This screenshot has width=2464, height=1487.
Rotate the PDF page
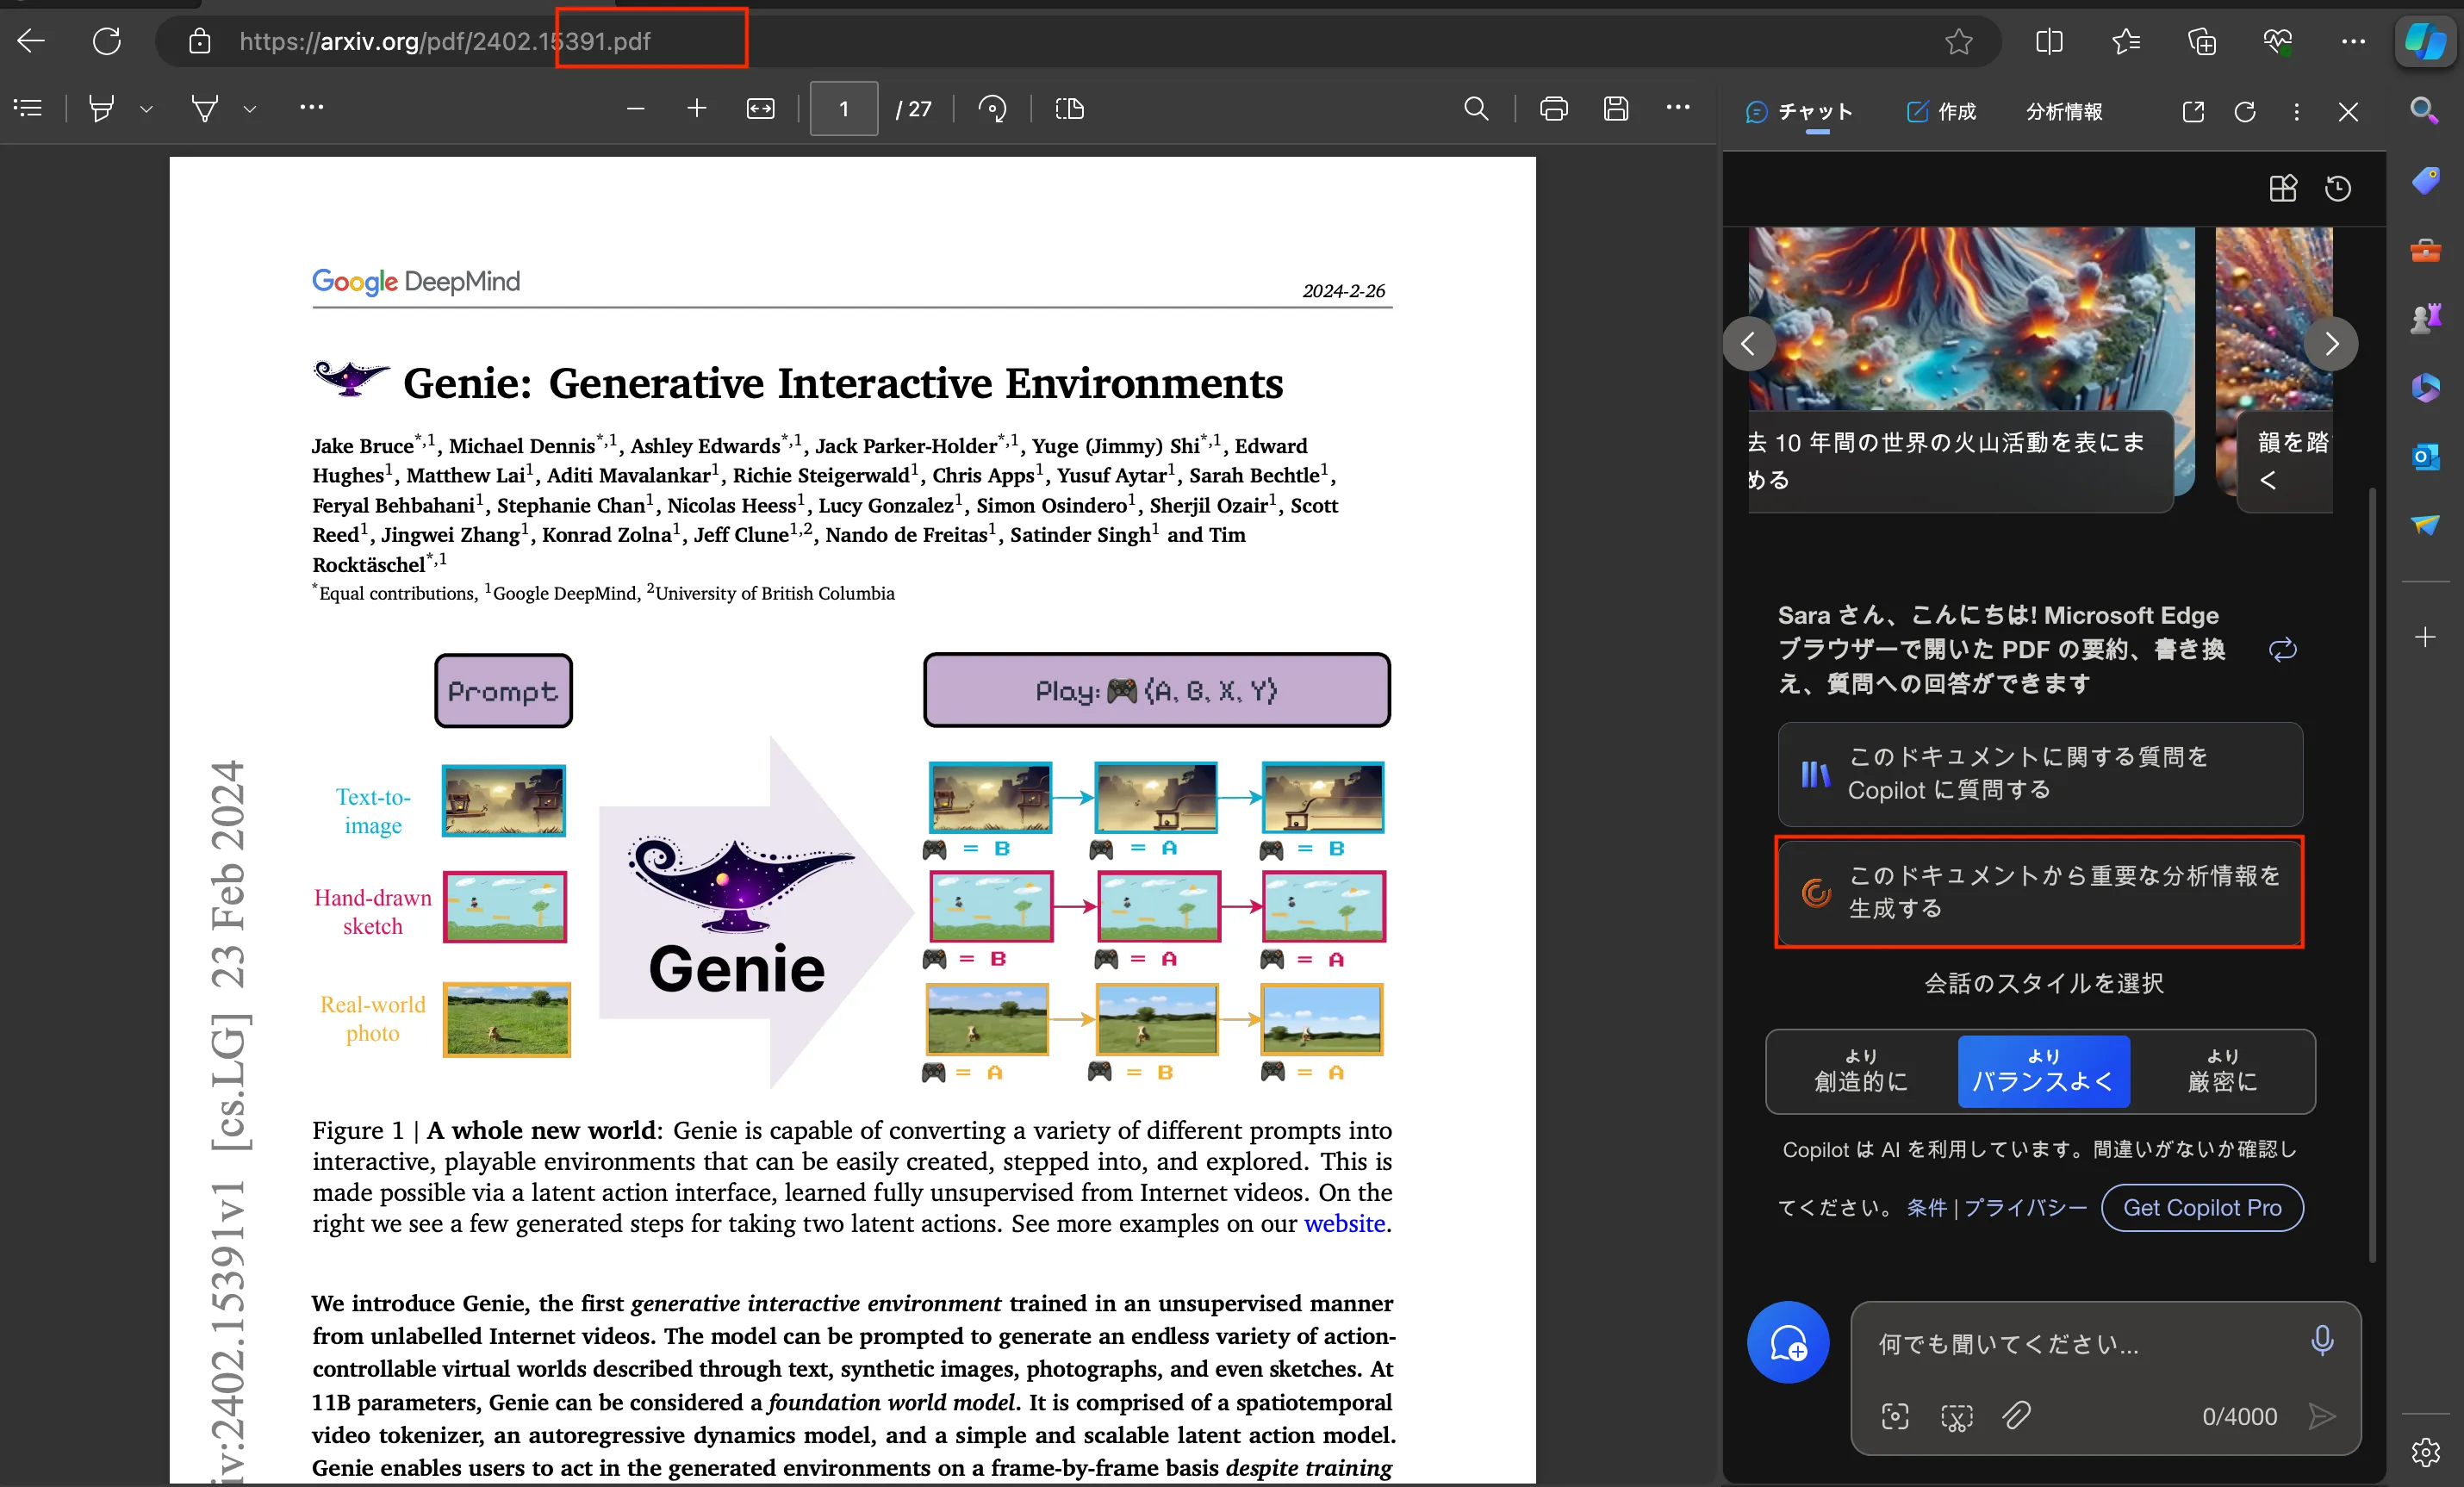coord(992,108)
